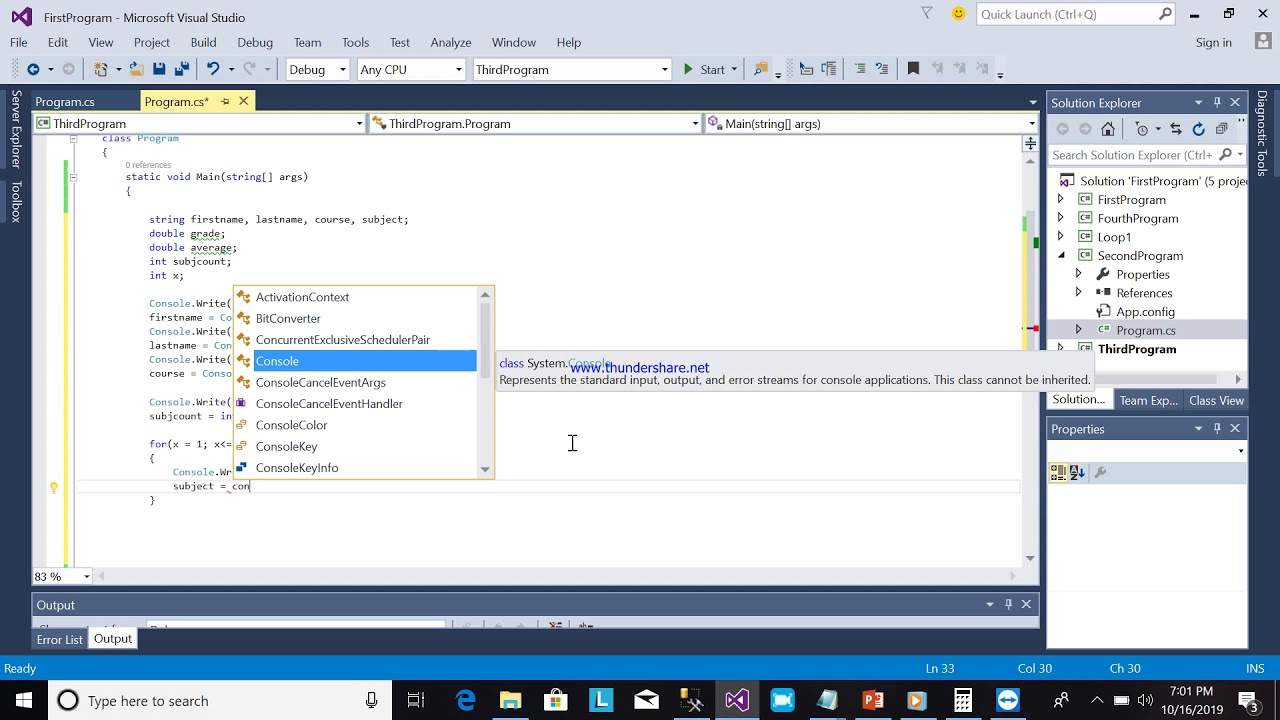This screenshot has width=1280, height=720.
Task: Collapse the SecondProgram project node
Action: pos(1061,255)
